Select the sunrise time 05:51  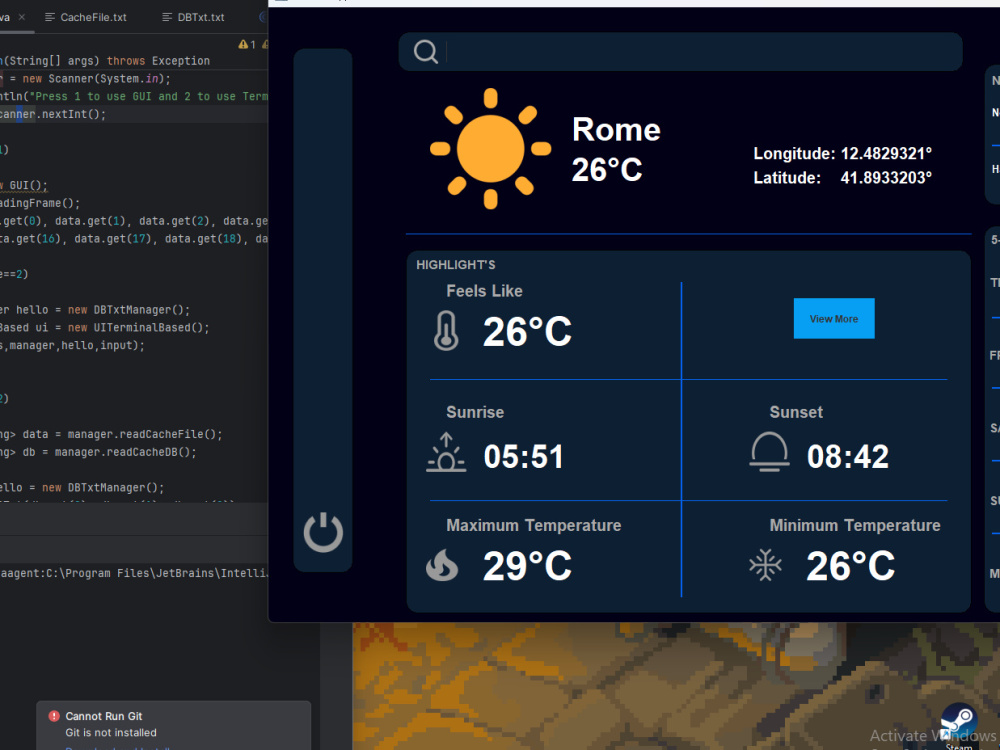(524, 457)
